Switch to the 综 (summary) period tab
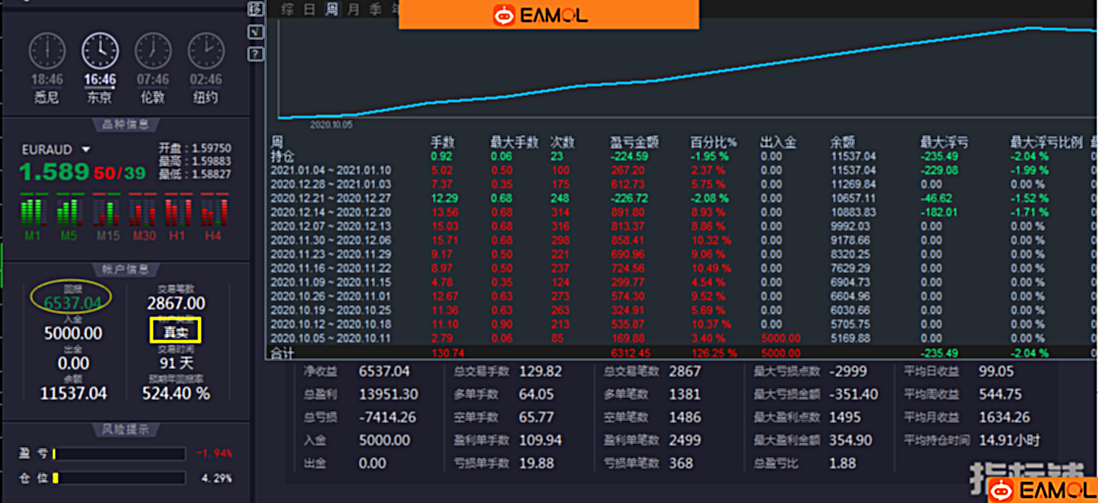1098x503 pixels. click(x=287, y=9)
